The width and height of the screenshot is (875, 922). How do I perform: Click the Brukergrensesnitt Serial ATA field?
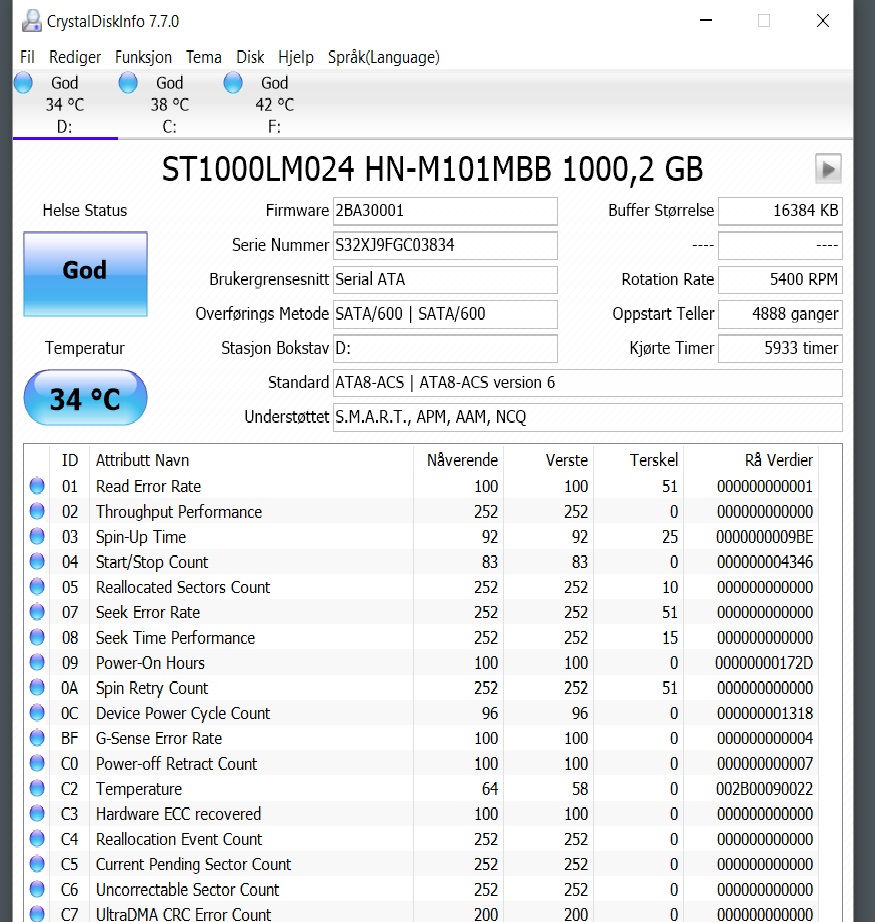coord(445,279)
